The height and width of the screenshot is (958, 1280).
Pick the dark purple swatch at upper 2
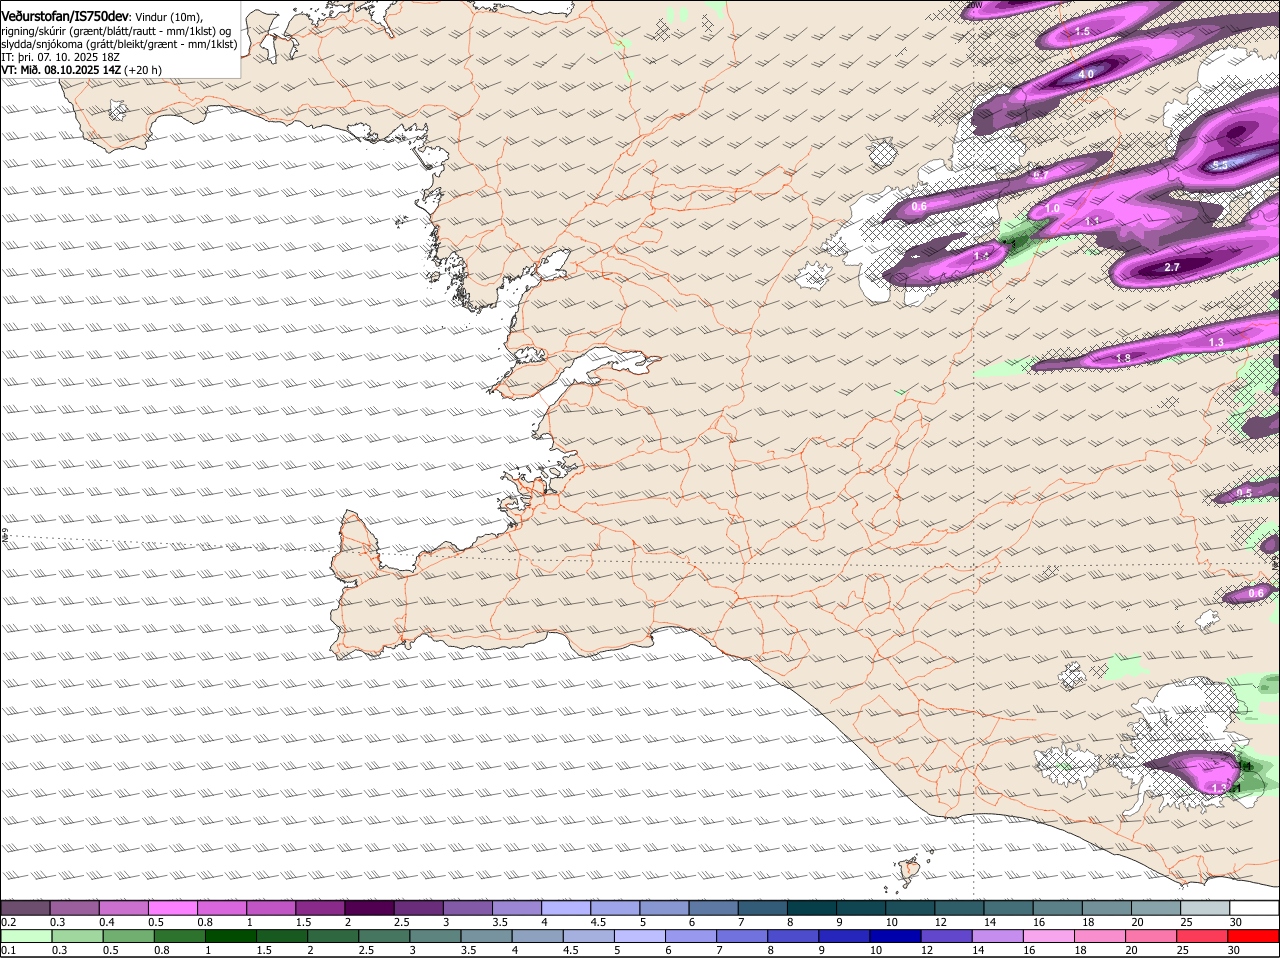pos(369,908)
